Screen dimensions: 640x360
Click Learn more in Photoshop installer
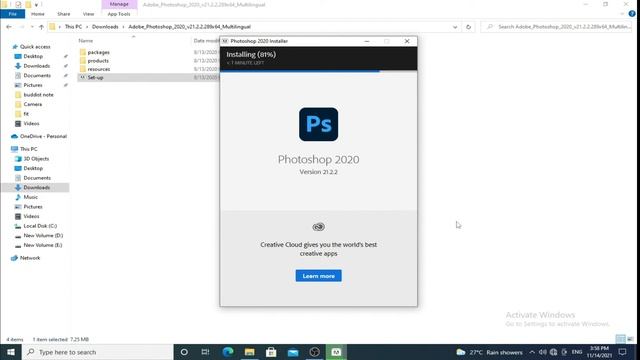click(x=318, y=276)
